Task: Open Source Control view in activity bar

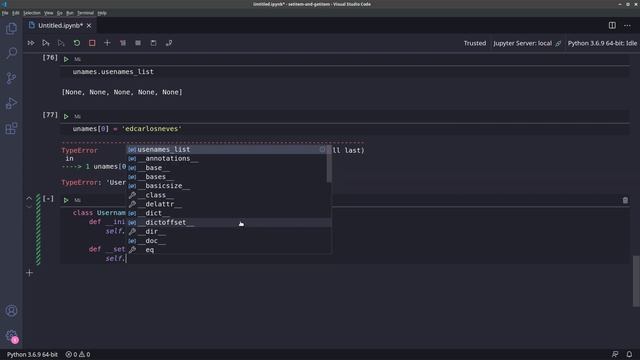Action: [x=11, y=78]
